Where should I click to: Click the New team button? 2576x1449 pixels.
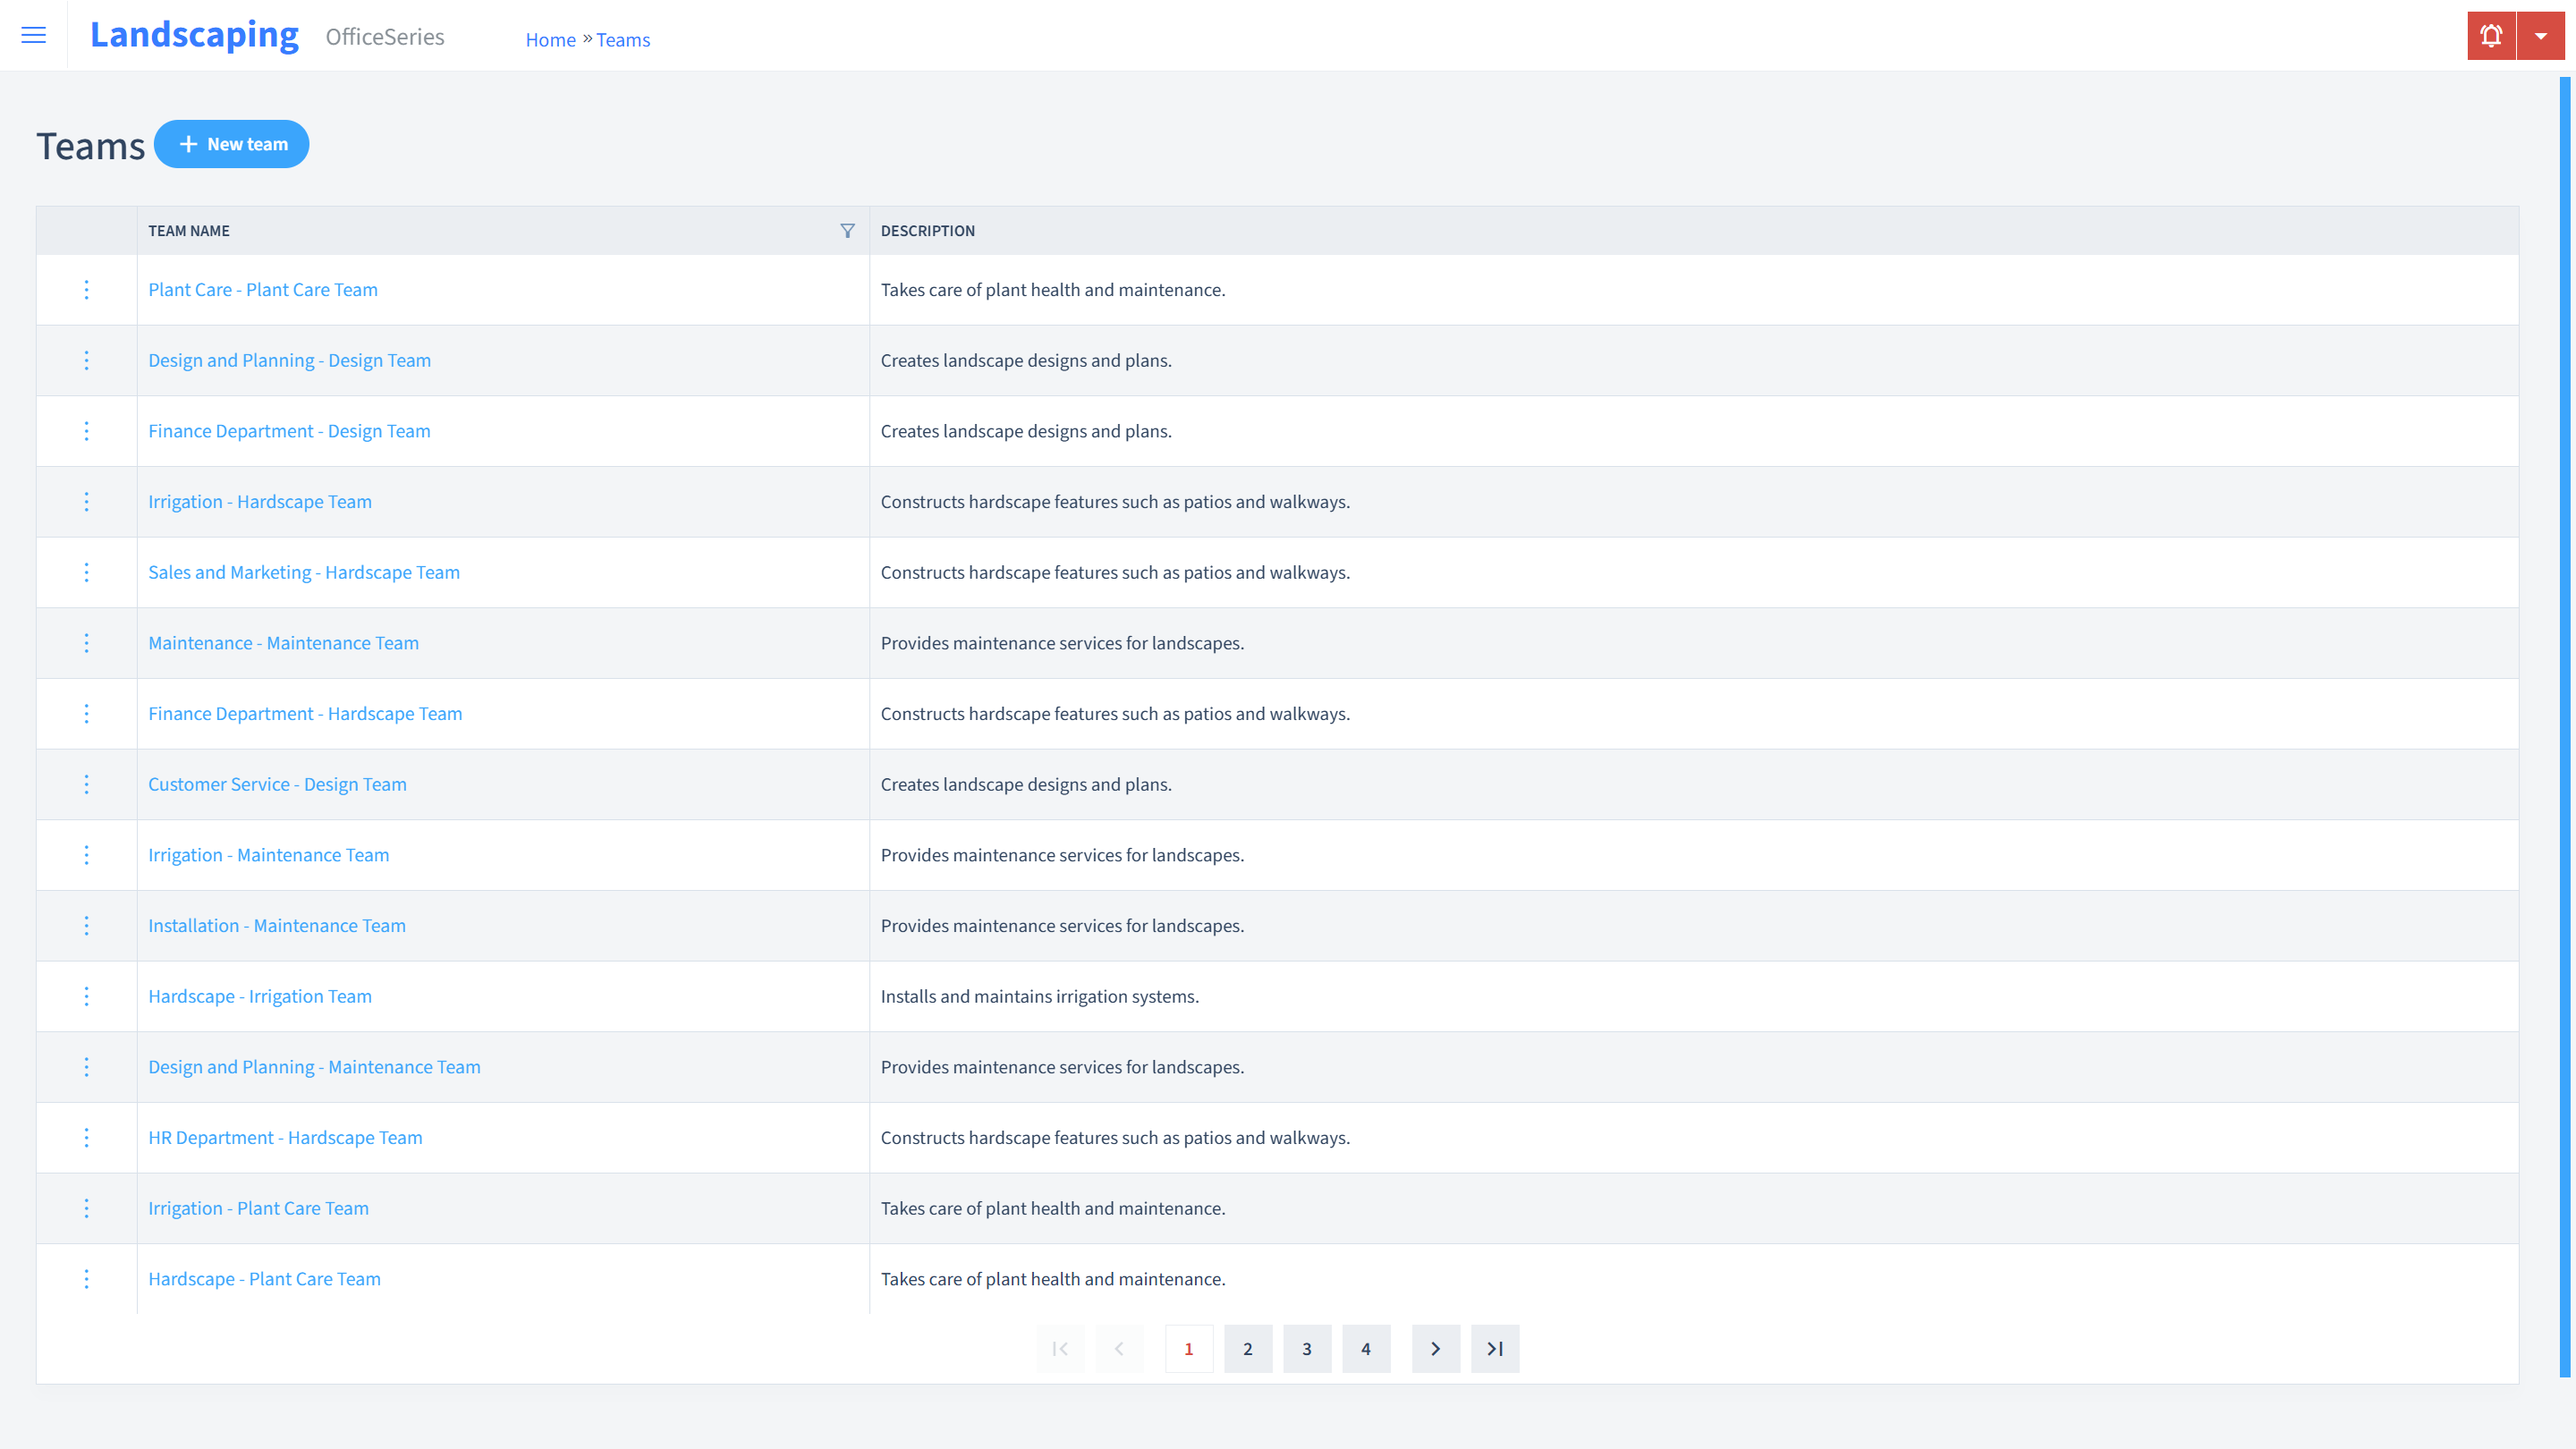pos(232,143)
